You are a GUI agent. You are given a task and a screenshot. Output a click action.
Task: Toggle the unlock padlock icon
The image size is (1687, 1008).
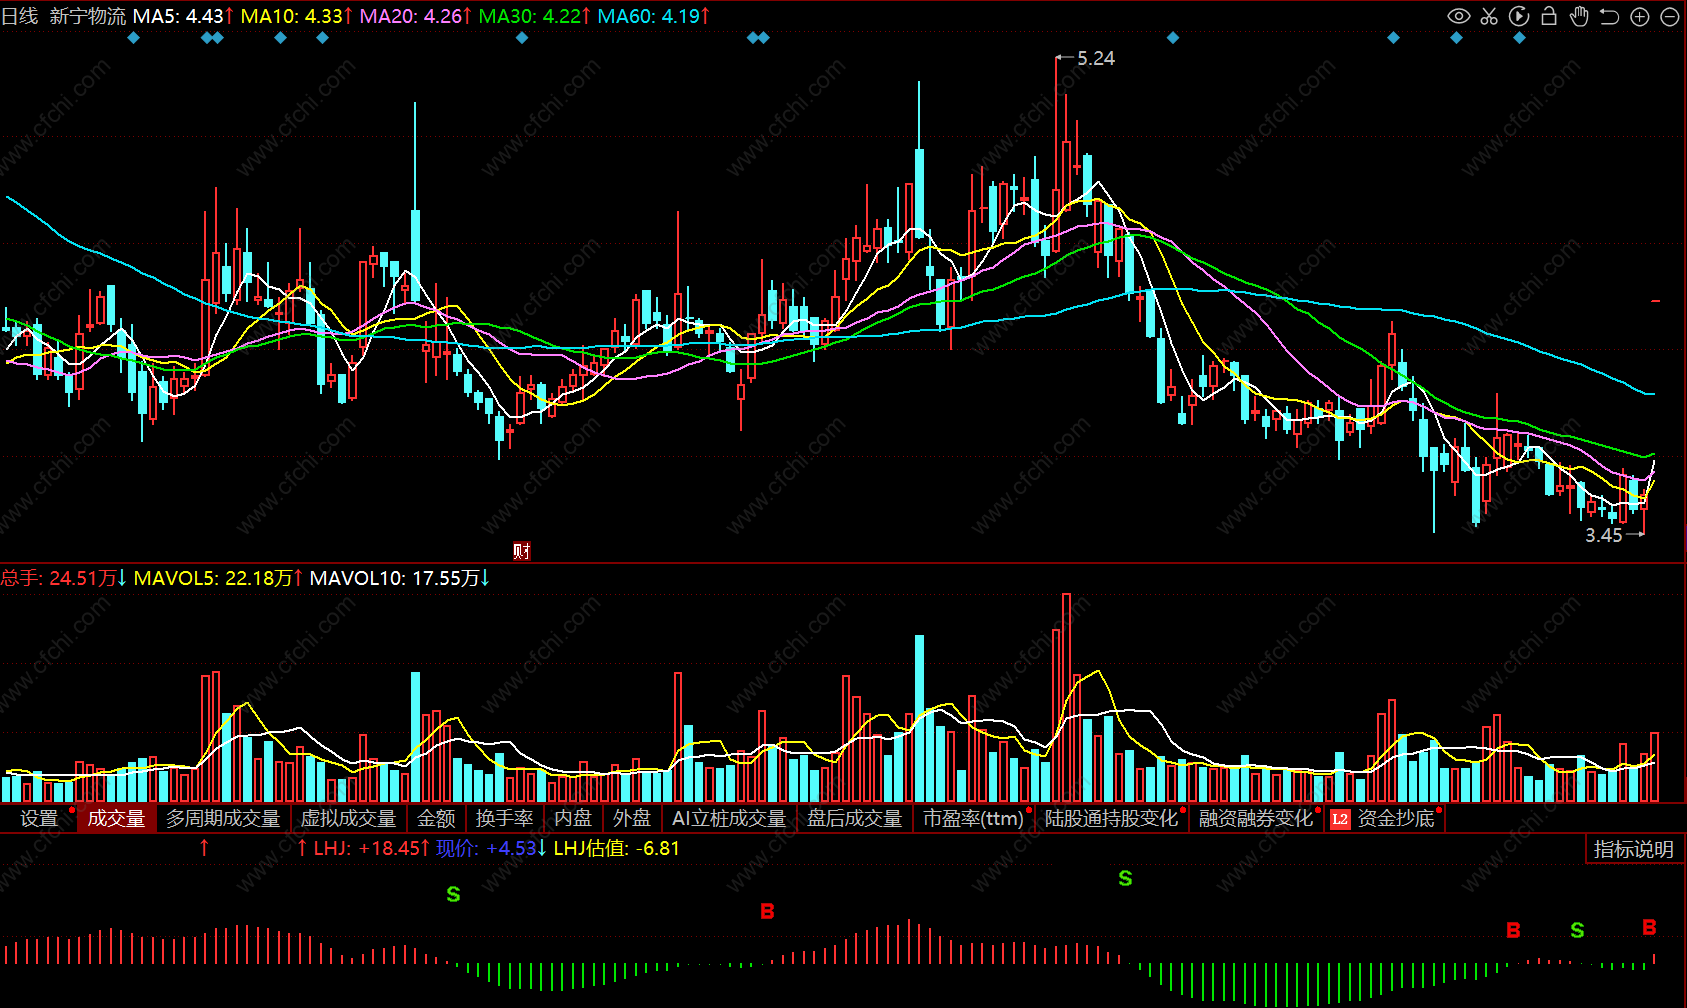click(x=1549, y=16)
